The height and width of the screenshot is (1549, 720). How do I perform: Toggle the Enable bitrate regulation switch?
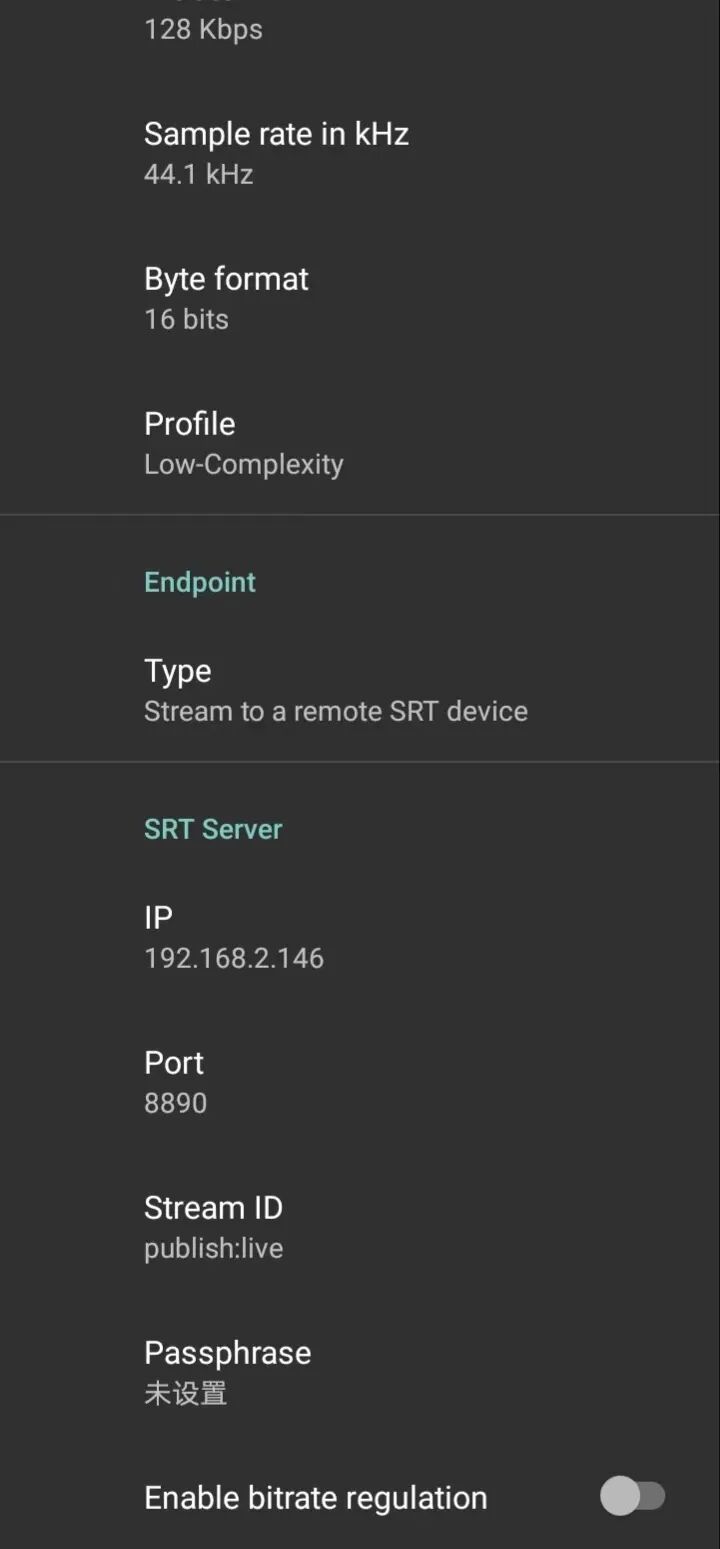(x=632, y=1496)
